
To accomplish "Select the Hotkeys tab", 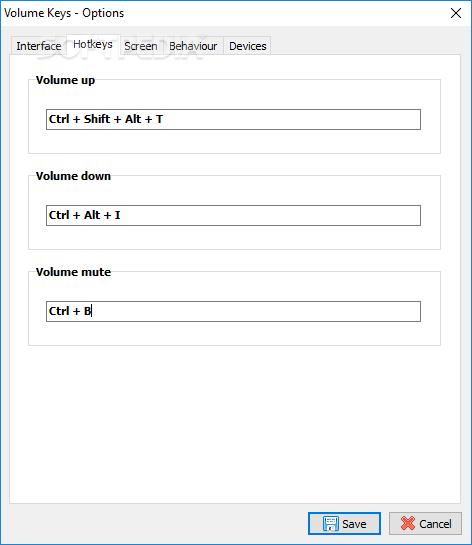I will coord(93,44).
